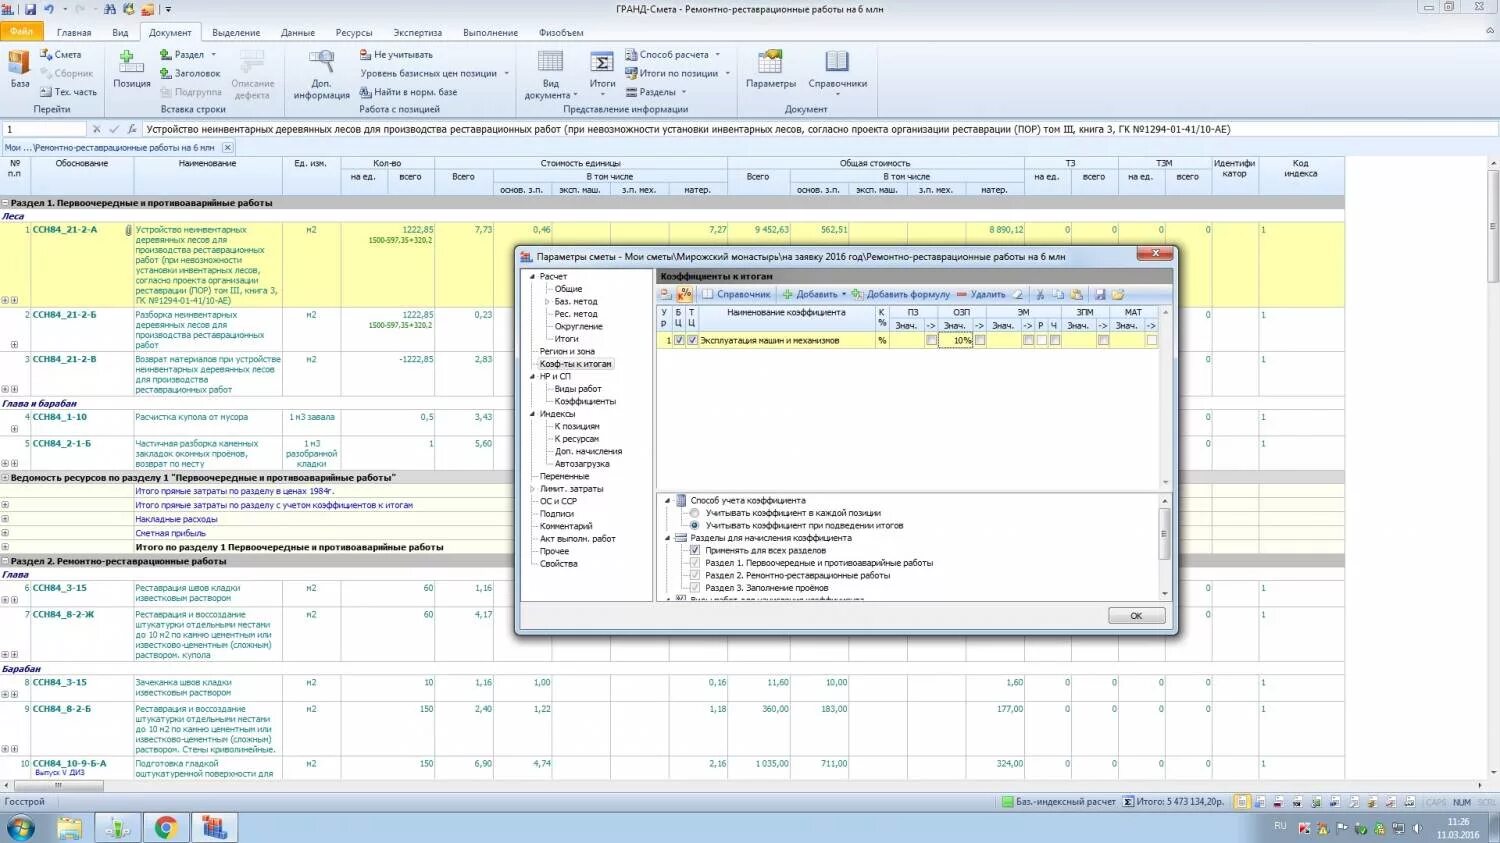Switch to the Экспертиза ribbon tab
1500x843 pixels.
point(417,32)
